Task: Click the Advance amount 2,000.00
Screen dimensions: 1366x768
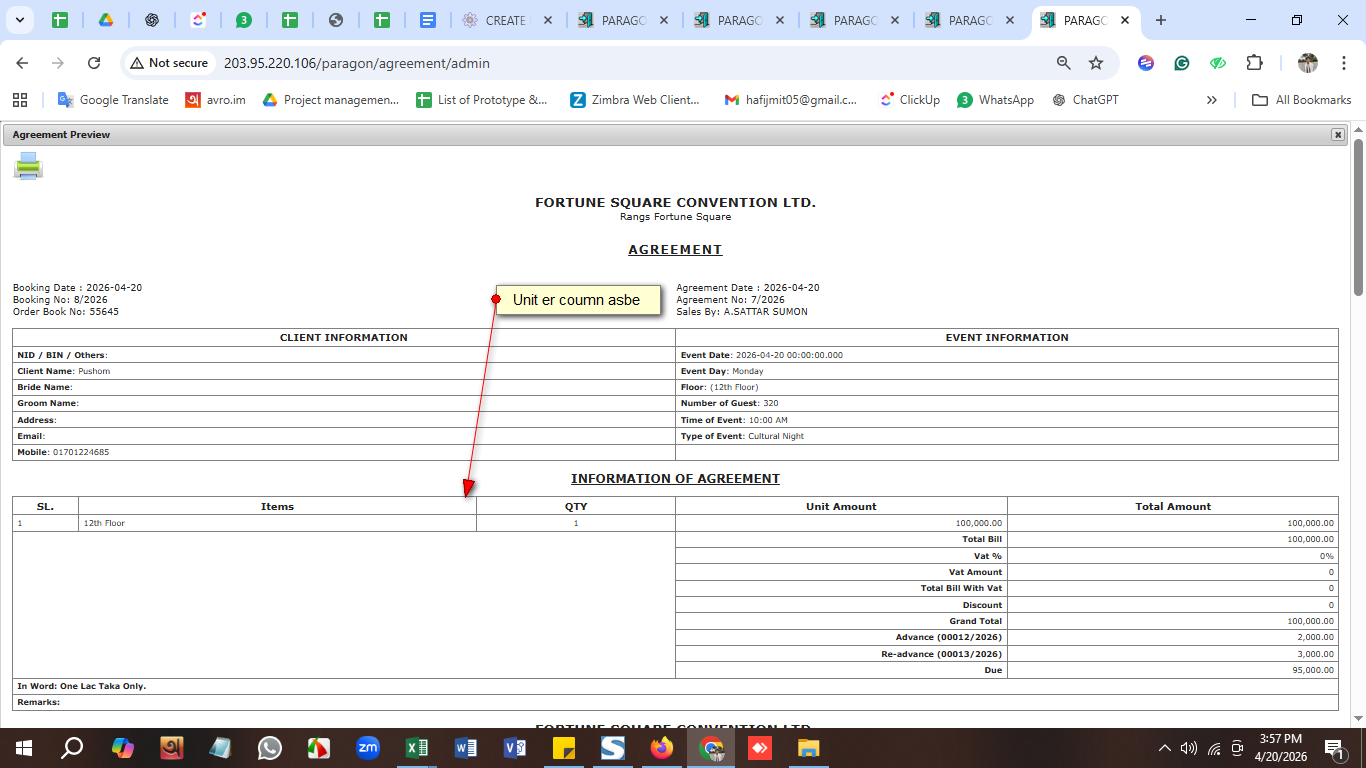Action: tap(1315, 637)
